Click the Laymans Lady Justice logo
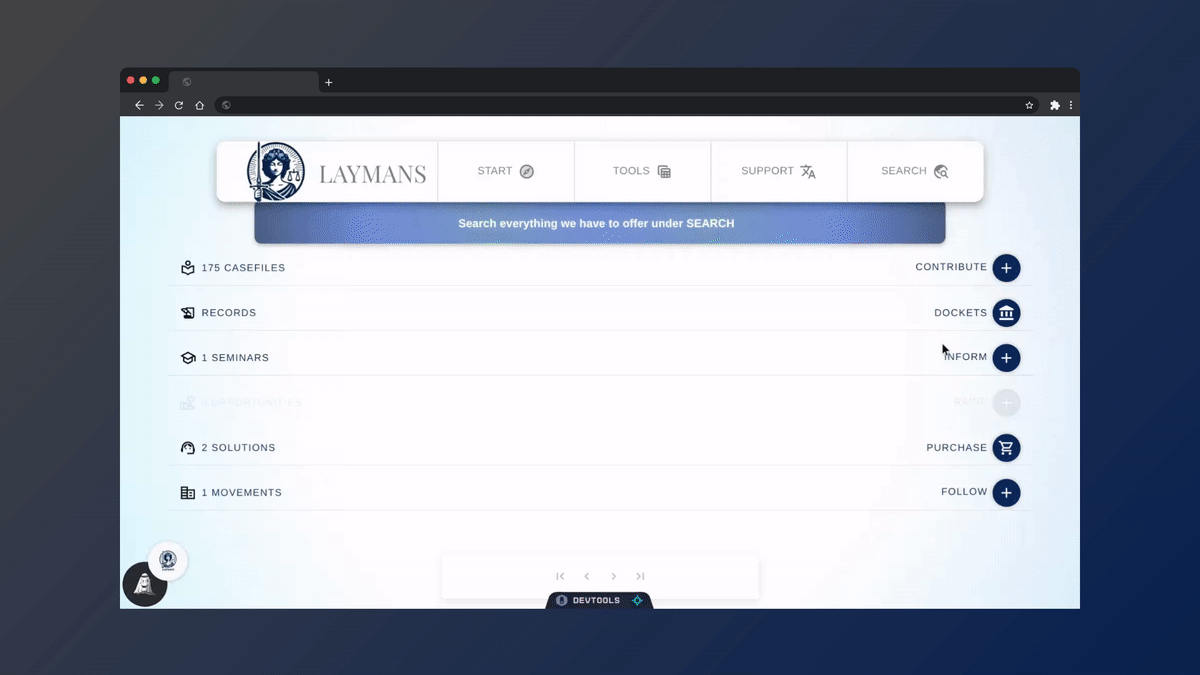The image size is (1200, 675). (276, 172)
